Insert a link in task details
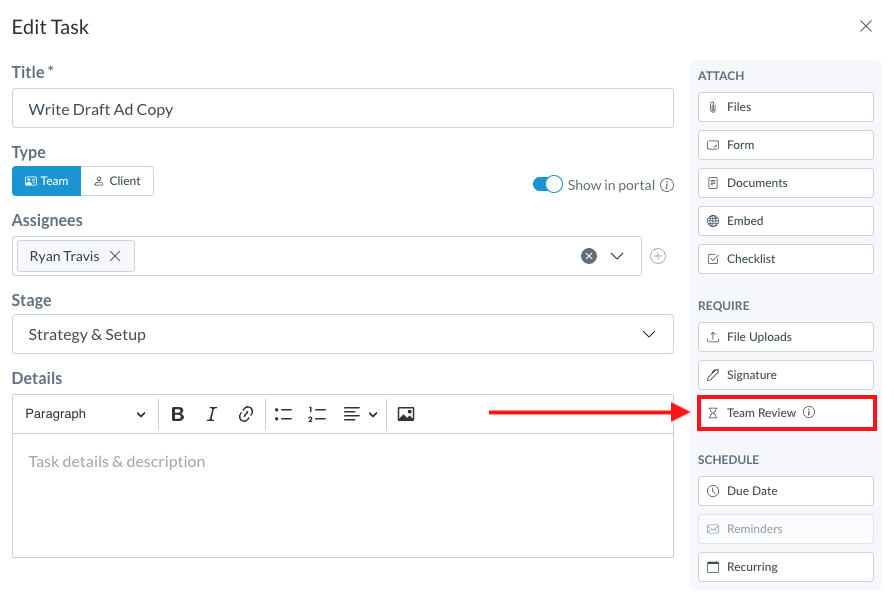The image size is (894, 601). point(245,414)
